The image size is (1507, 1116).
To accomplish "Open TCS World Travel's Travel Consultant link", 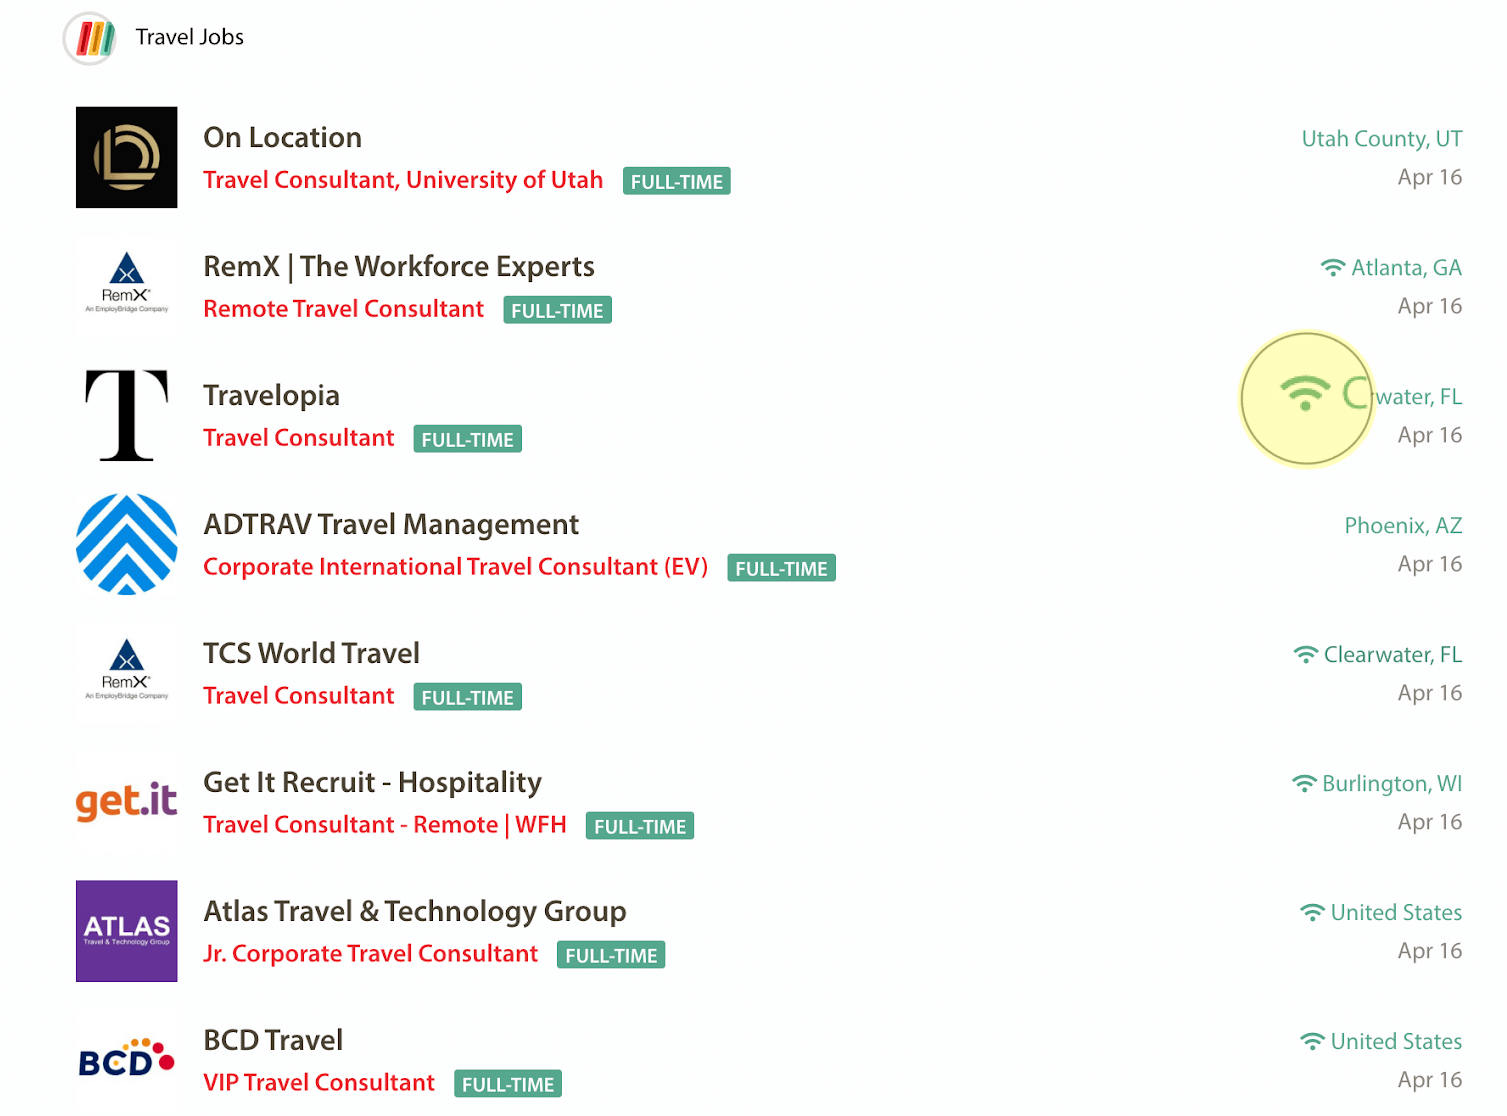I will tap(298, 696).
